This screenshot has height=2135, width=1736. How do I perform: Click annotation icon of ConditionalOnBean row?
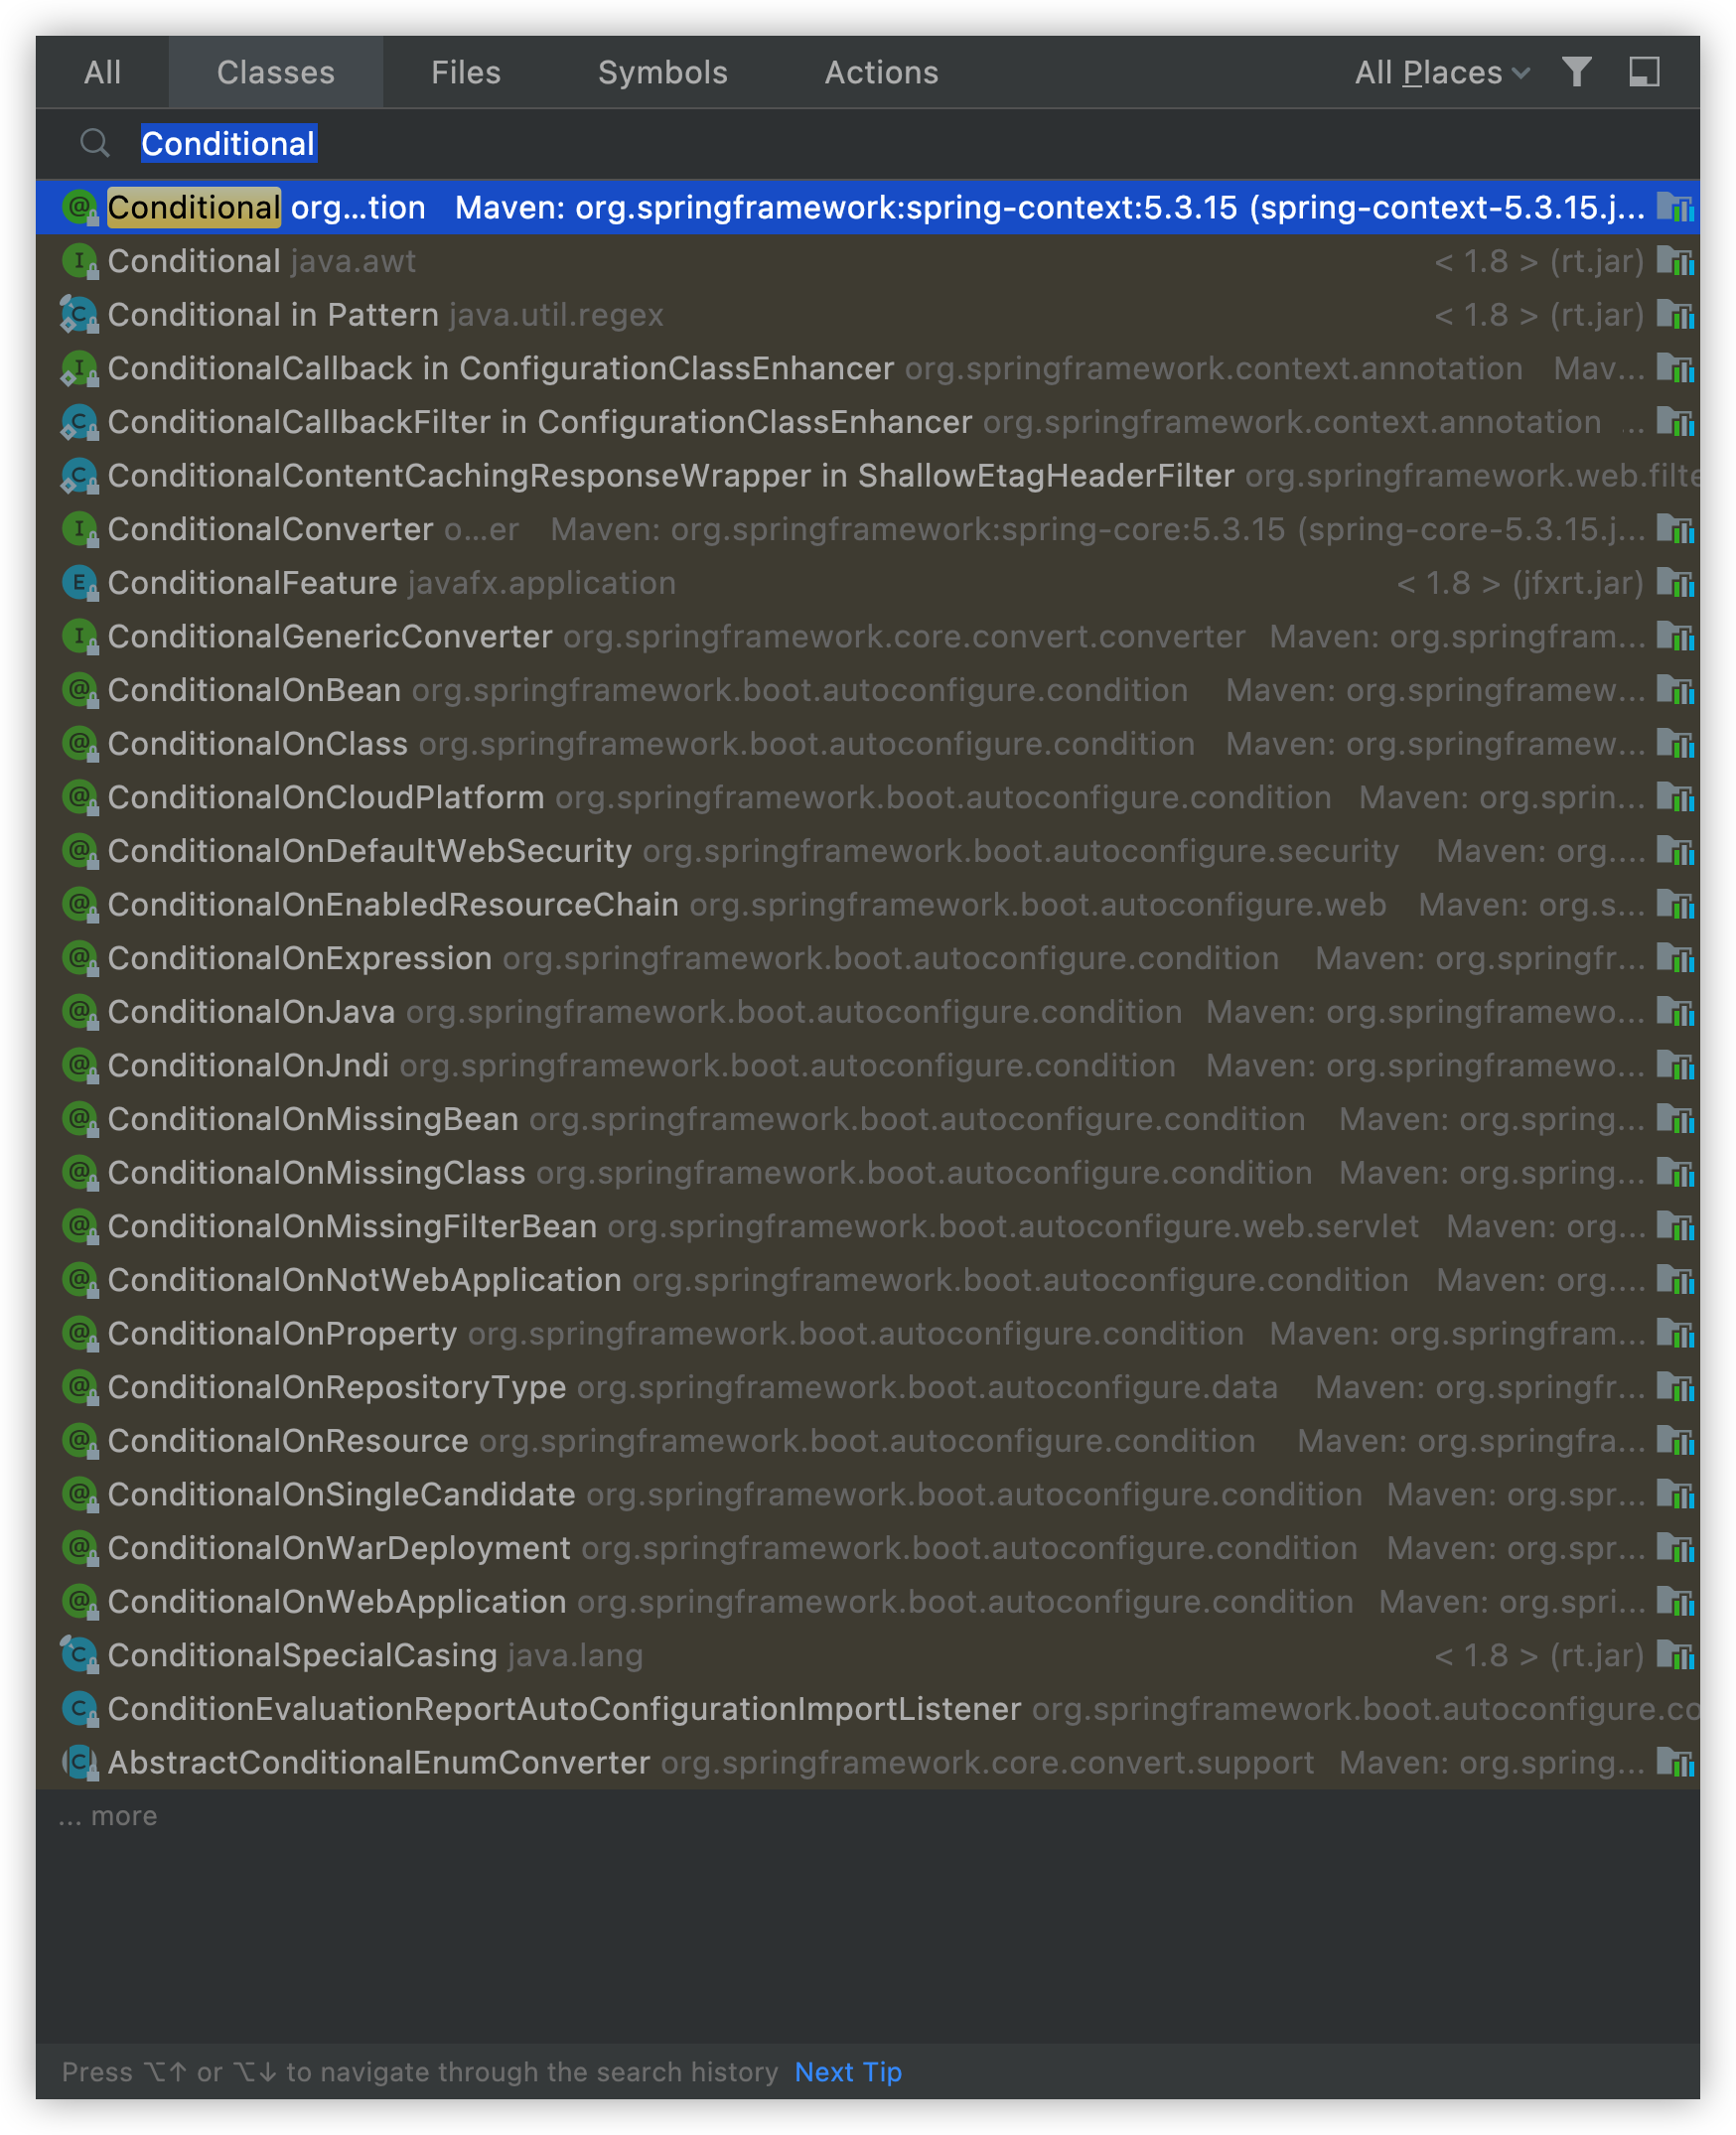tap(80, 690)
